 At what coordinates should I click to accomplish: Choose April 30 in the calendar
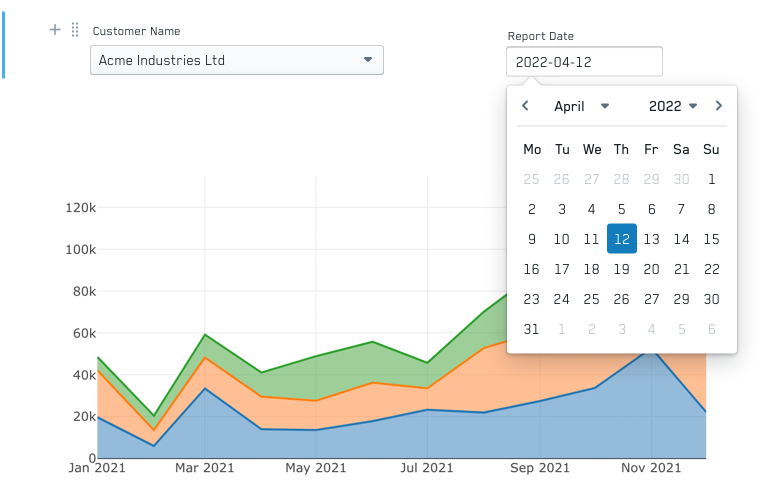[711, 299]
